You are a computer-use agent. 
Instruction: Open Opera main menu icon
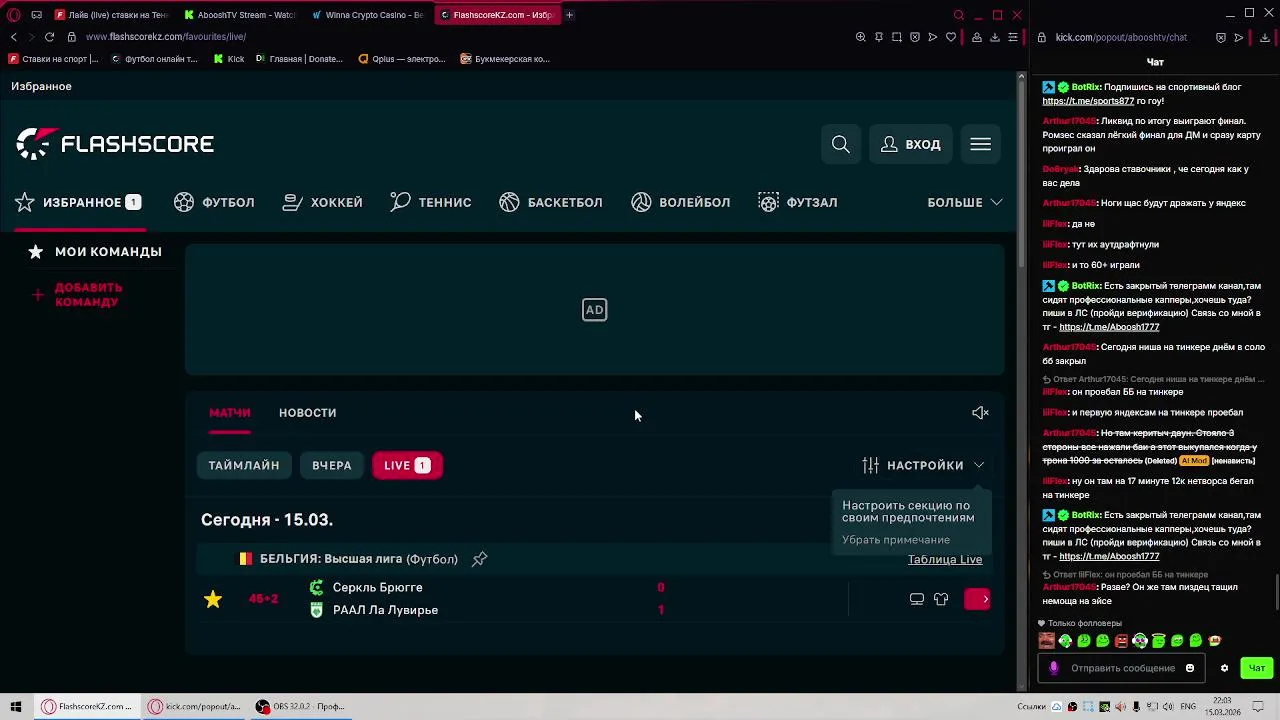click(x=13, y=15)
